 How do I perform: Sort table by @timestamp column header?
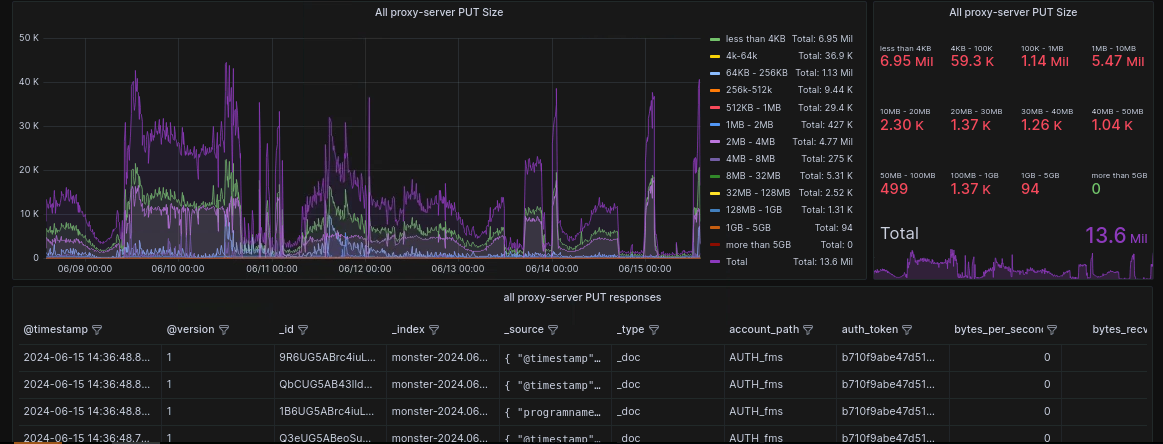click(x=56, y=329)
